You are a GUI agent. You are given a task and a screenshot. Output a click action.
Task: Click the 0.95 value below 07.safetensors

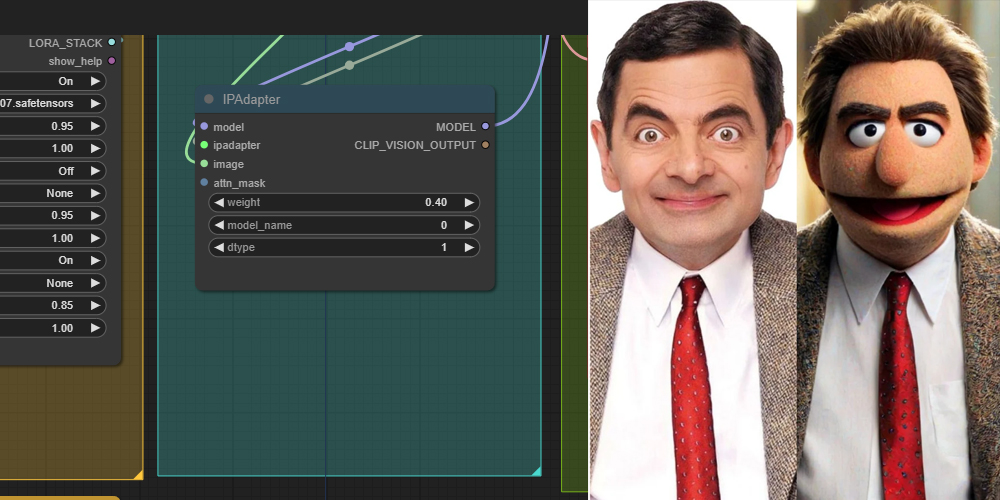pos(53,126)
